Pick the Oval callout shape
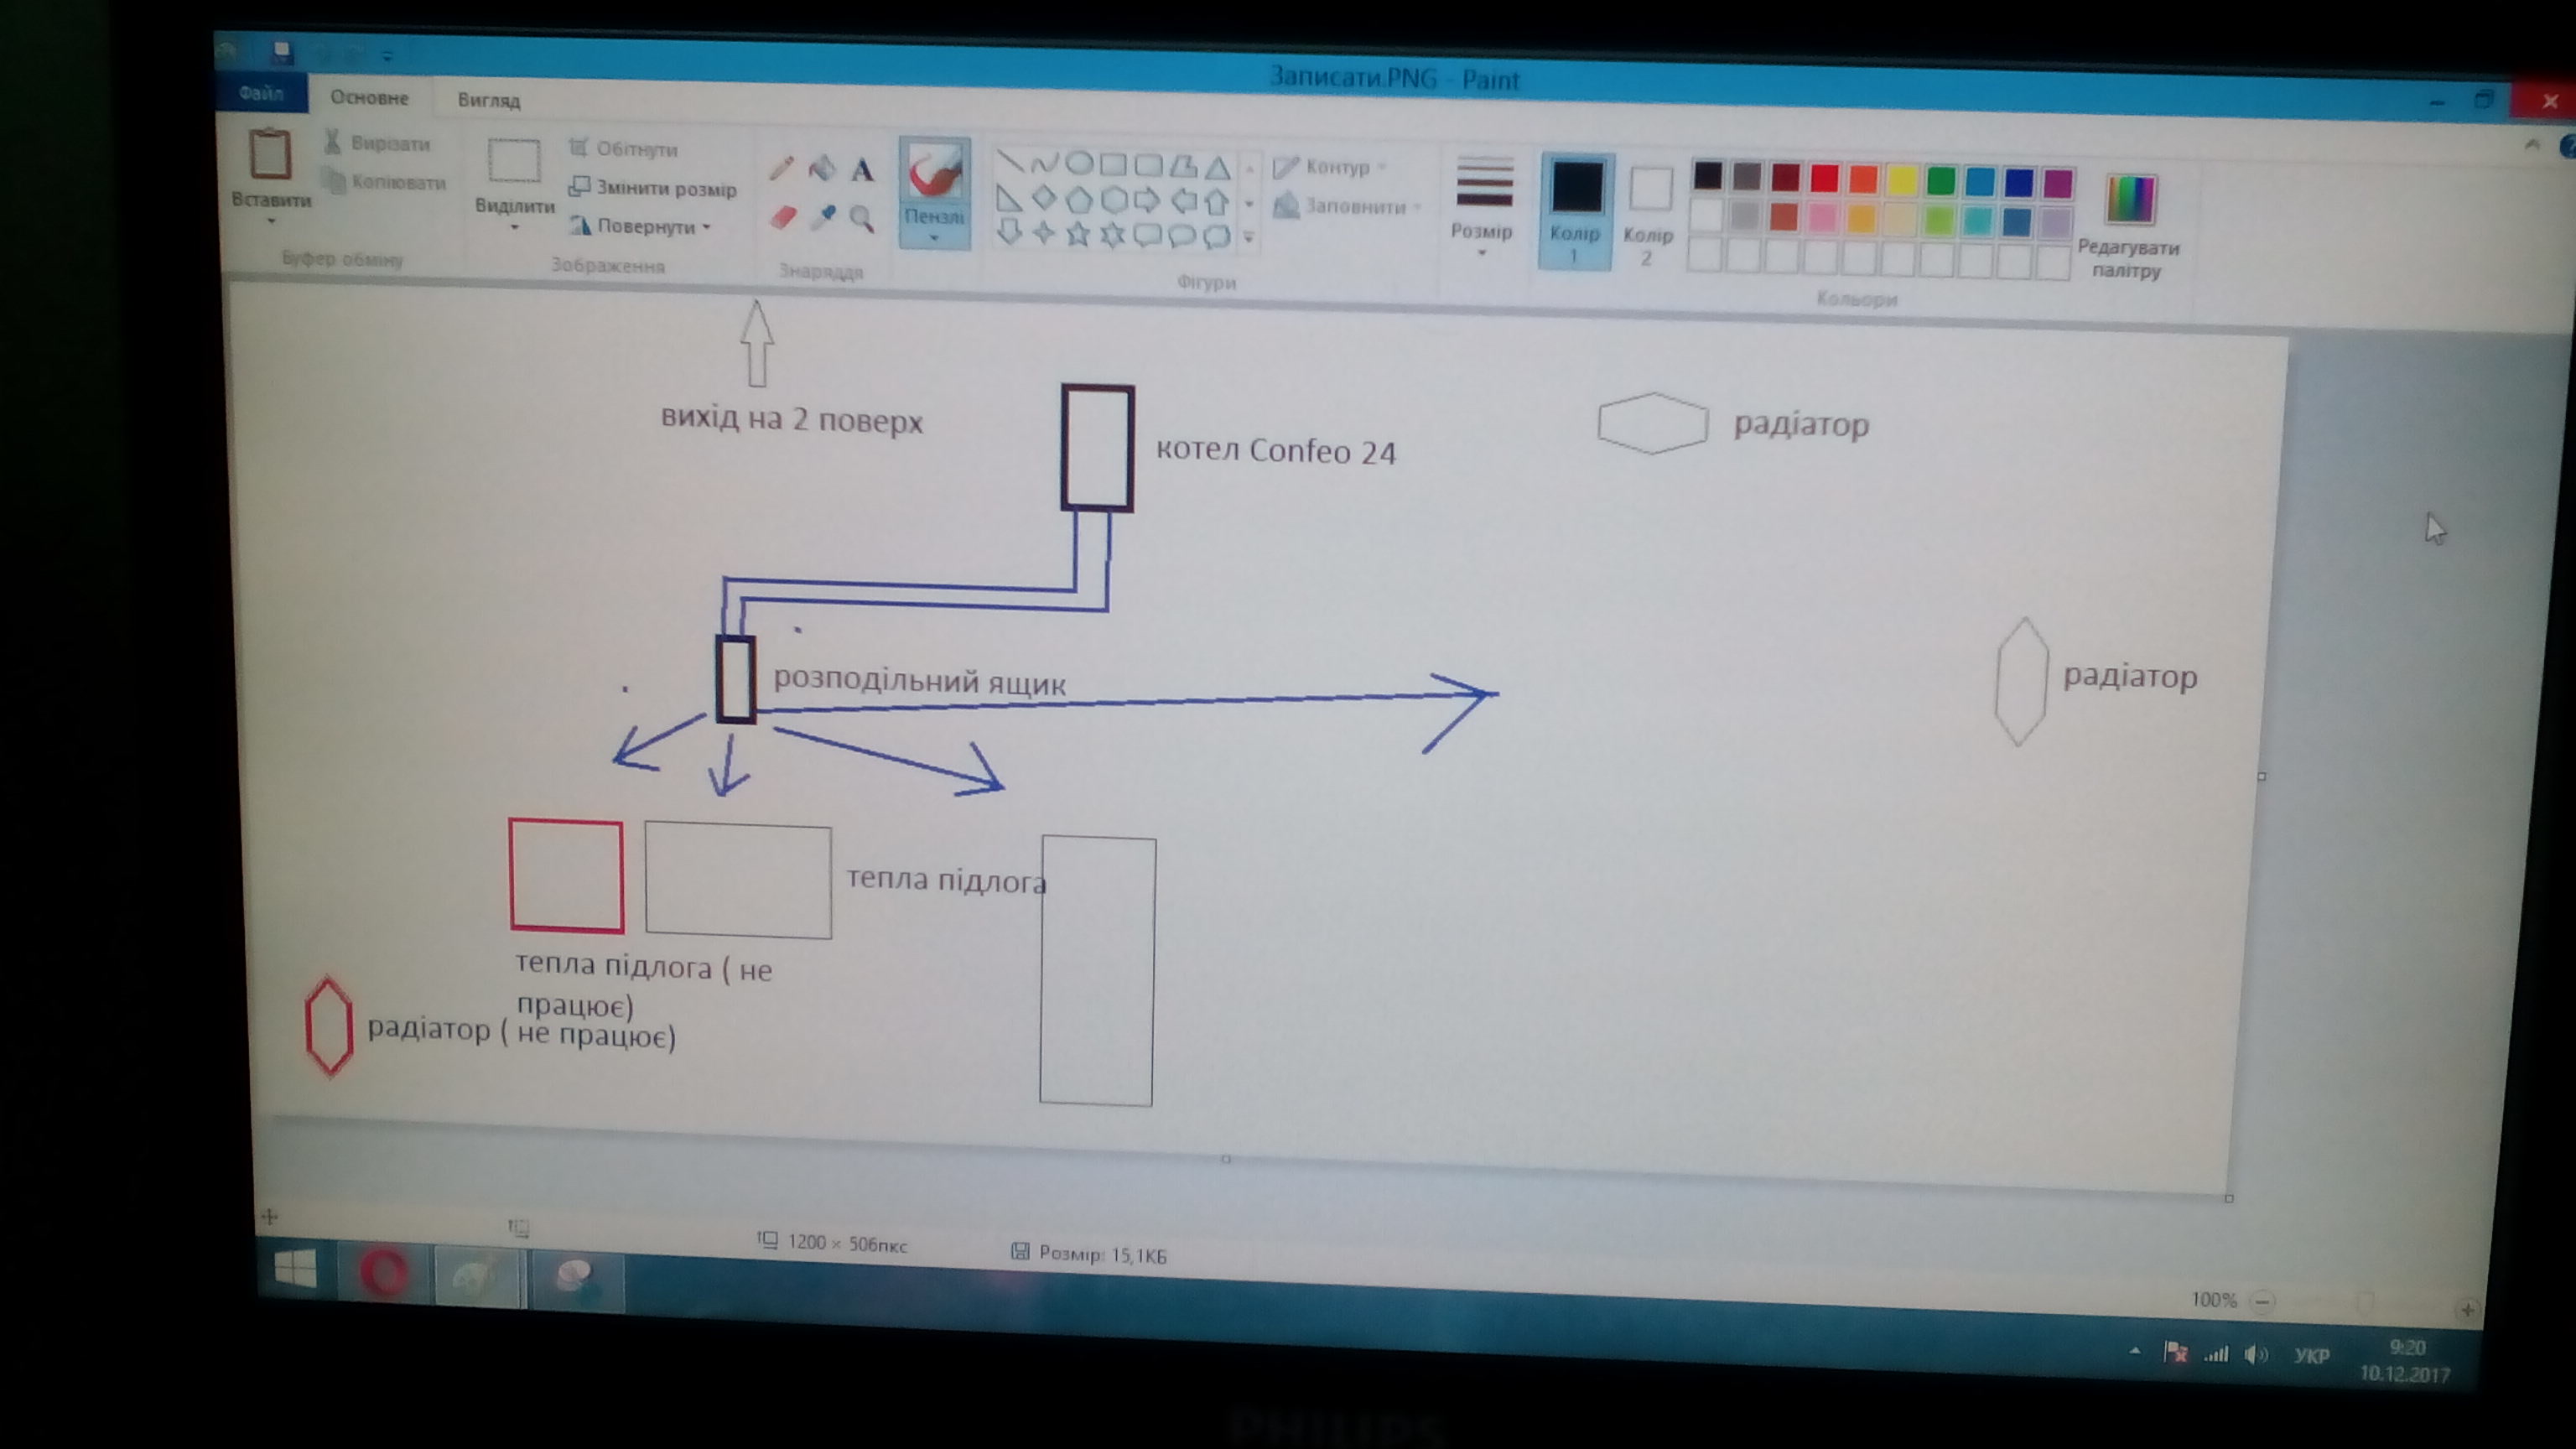The image size is (2576, 1449). (1182, 237)
